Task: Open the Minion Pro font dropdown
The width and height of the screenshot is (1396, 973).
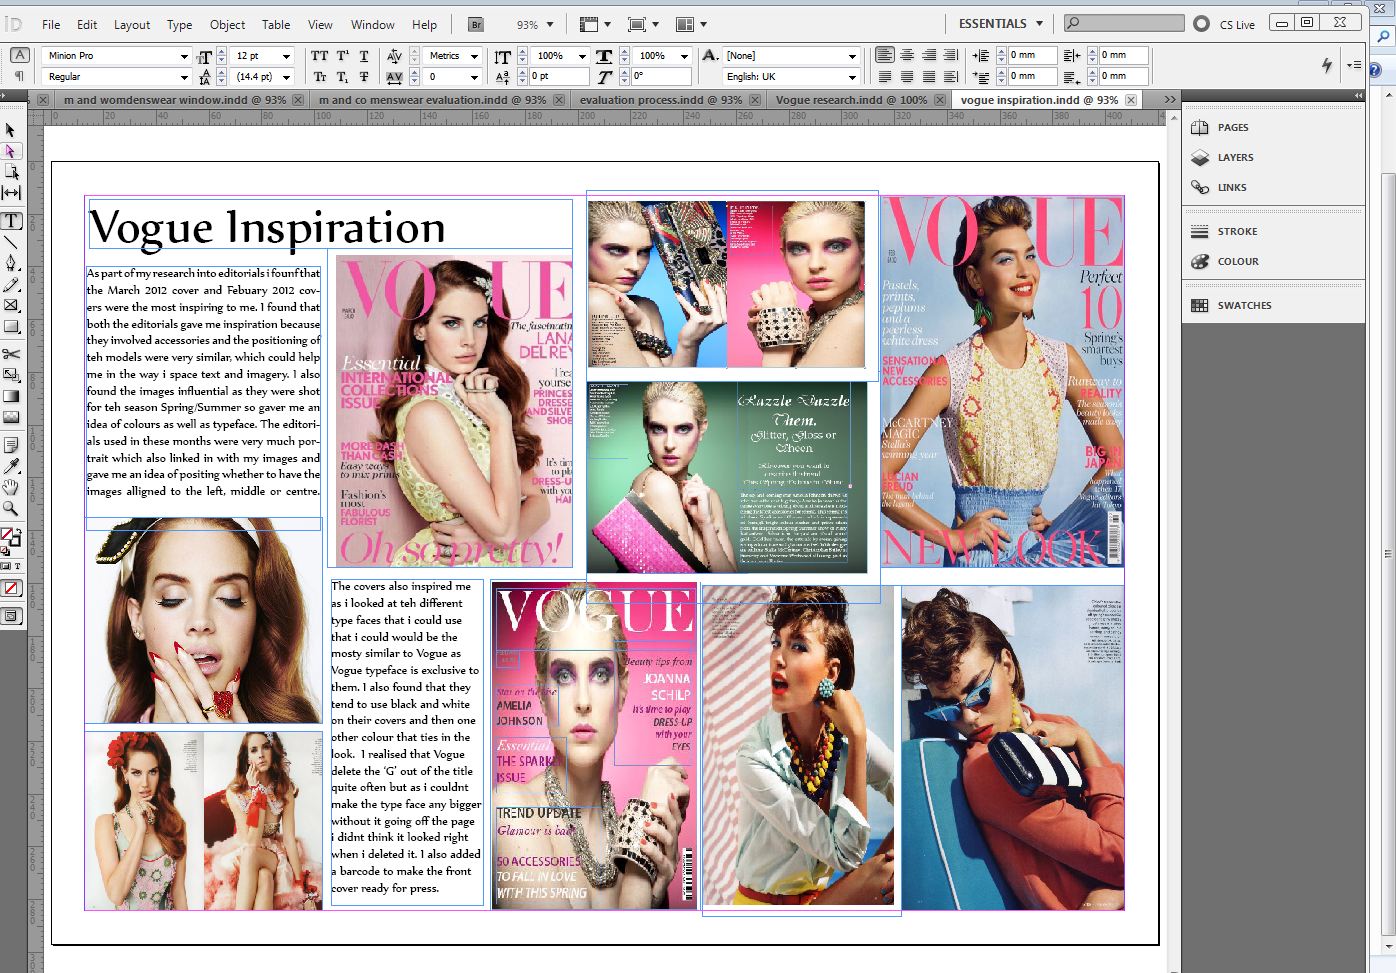Action: click(184, 57)
